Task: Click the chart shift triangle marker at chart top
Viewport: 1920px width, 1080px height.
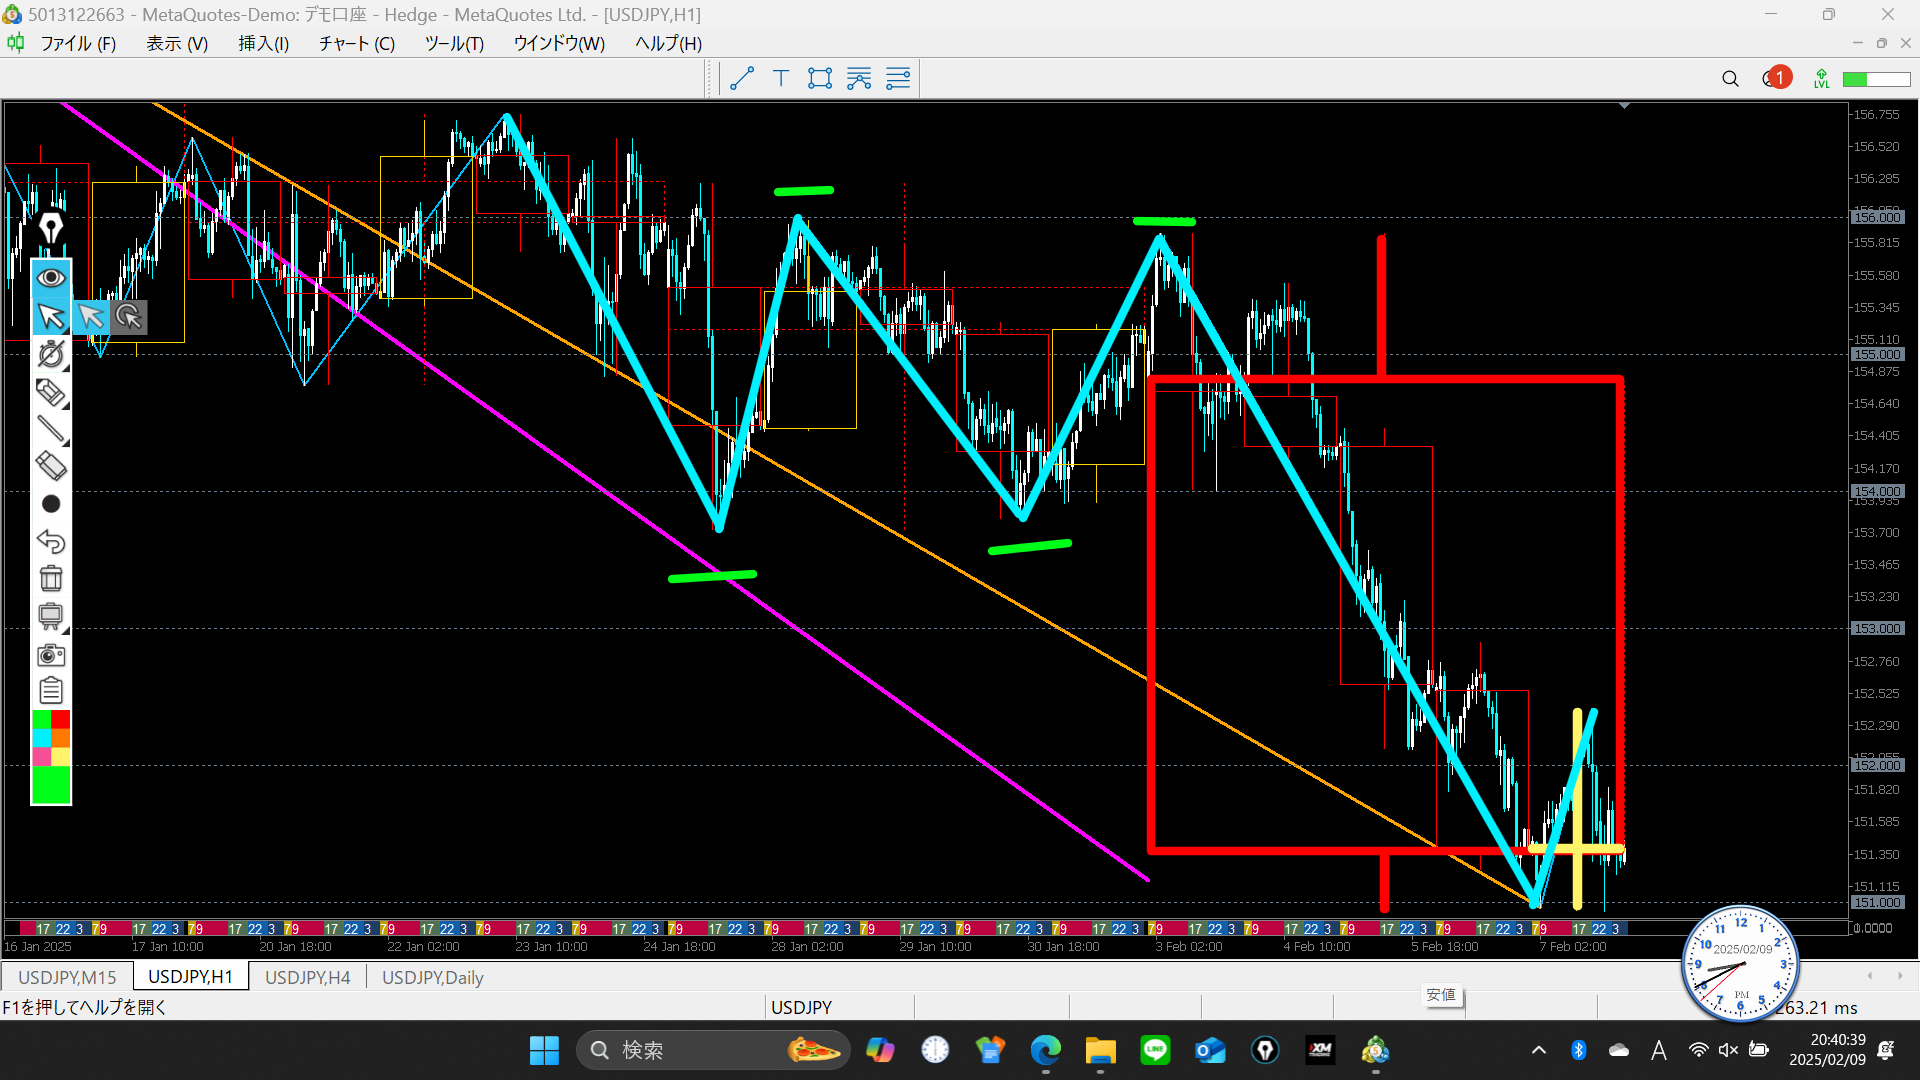Action: point(1624,105)
